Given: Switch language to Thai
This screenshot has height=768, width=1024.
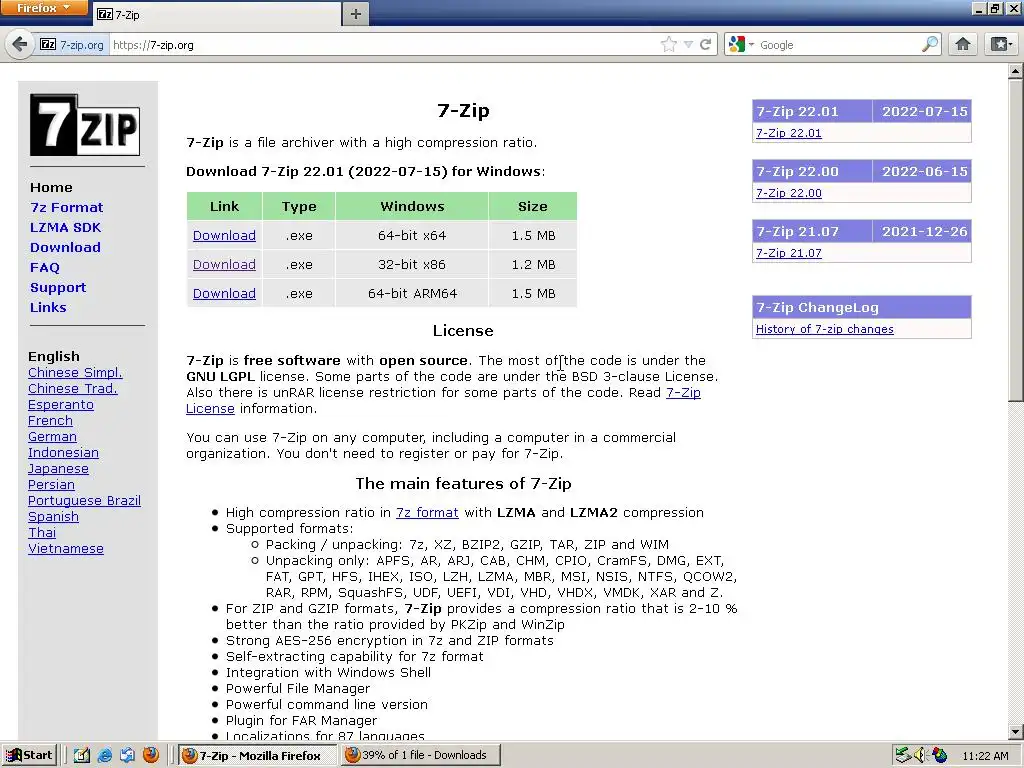Looking at the screenshot, I should (x=42, y=533).
